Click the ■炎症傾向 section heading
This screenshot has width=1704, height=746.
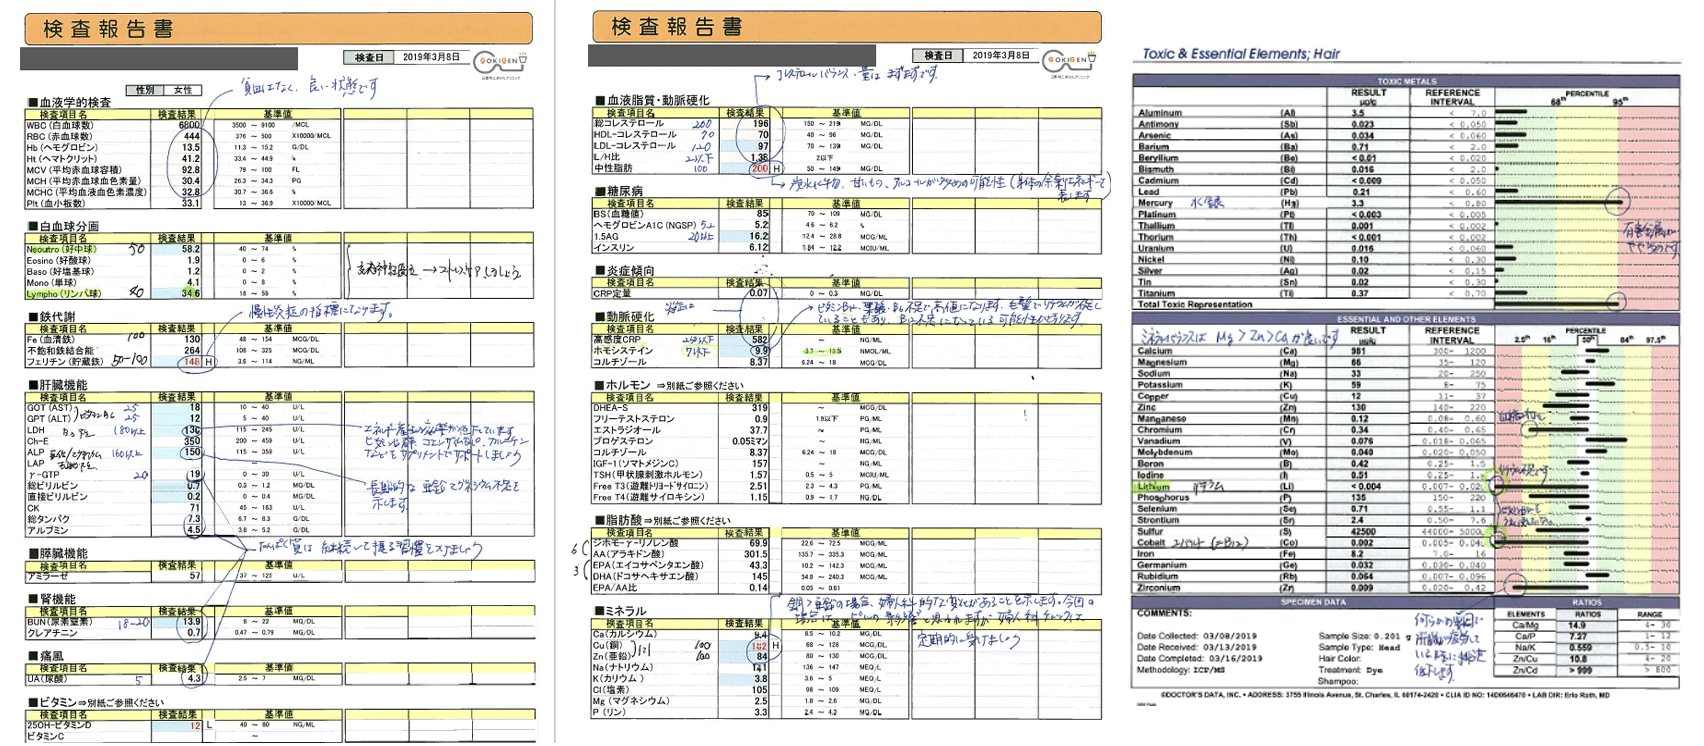pos(625,270)
